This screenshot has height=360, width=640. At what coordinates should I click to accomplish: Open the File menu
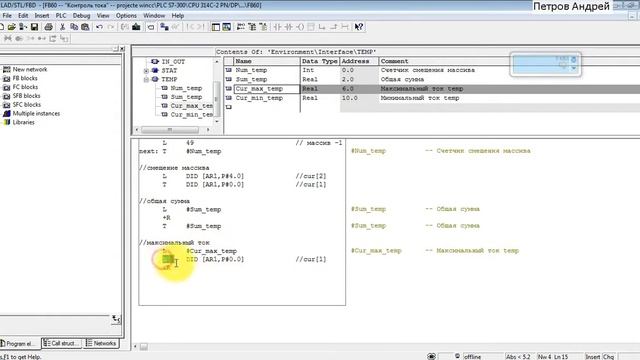click(x=7, y=16)
